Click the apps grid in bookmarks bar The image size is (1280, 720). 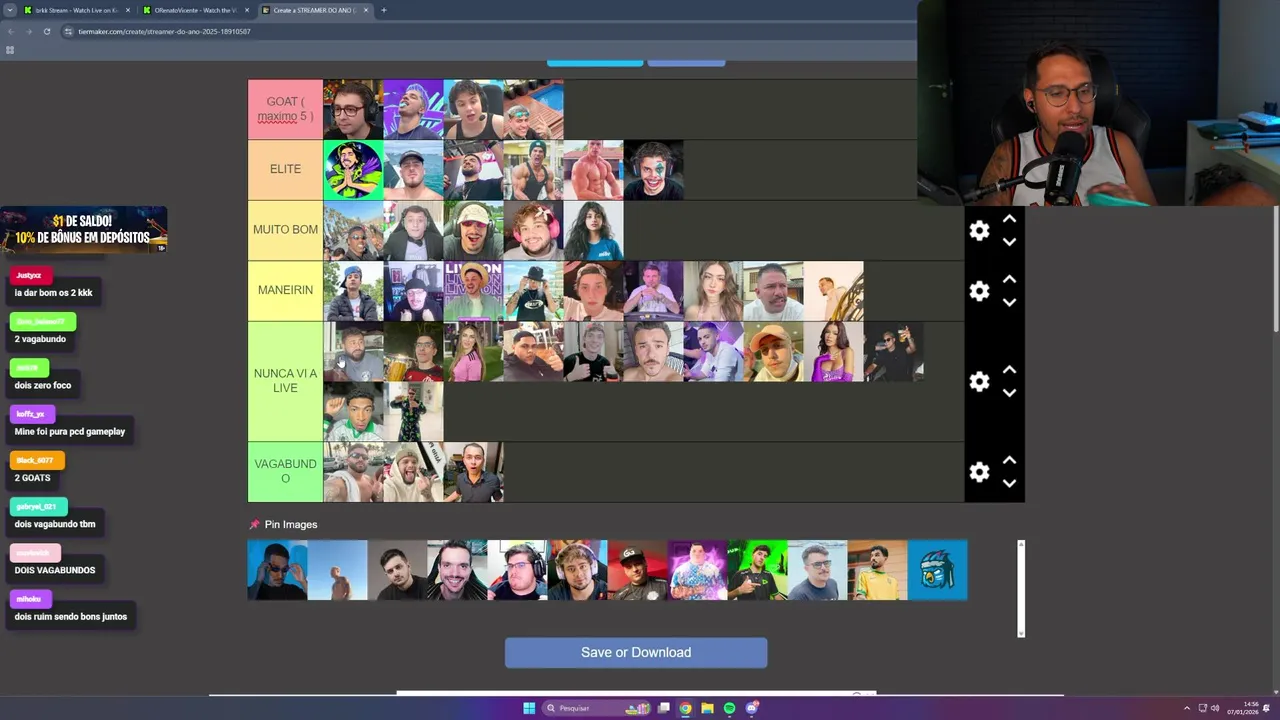[10, 50]
